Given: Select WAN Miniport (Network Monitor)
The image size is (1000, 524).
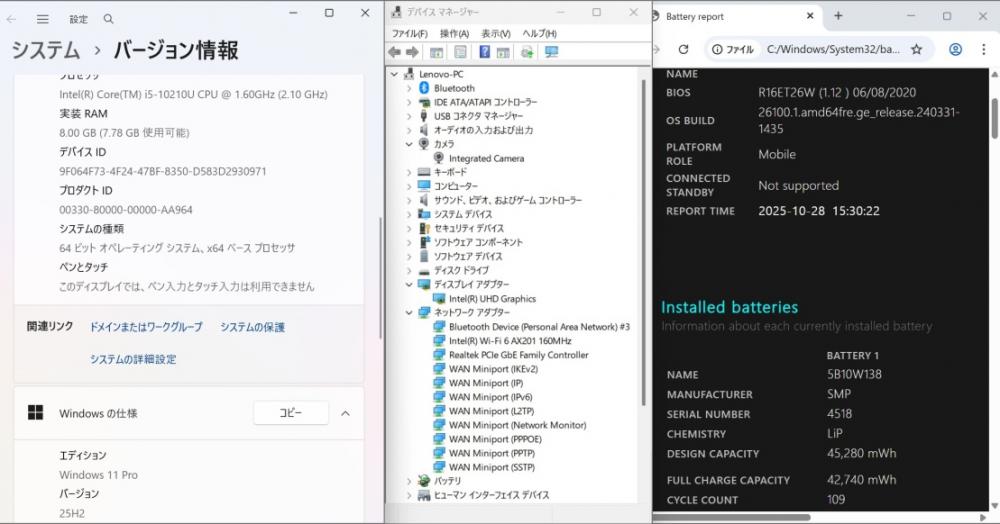Looking at the screenshot, I should (517, 425).
